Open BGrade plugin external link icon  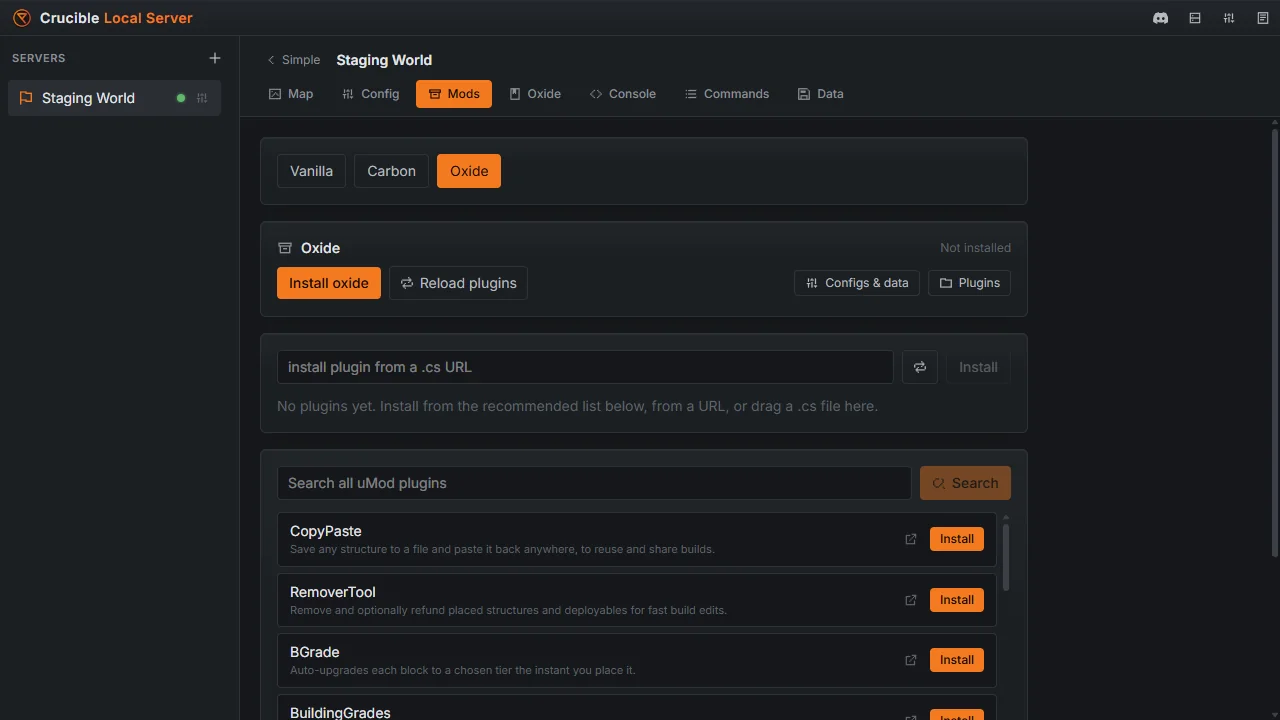coord(911,660)
